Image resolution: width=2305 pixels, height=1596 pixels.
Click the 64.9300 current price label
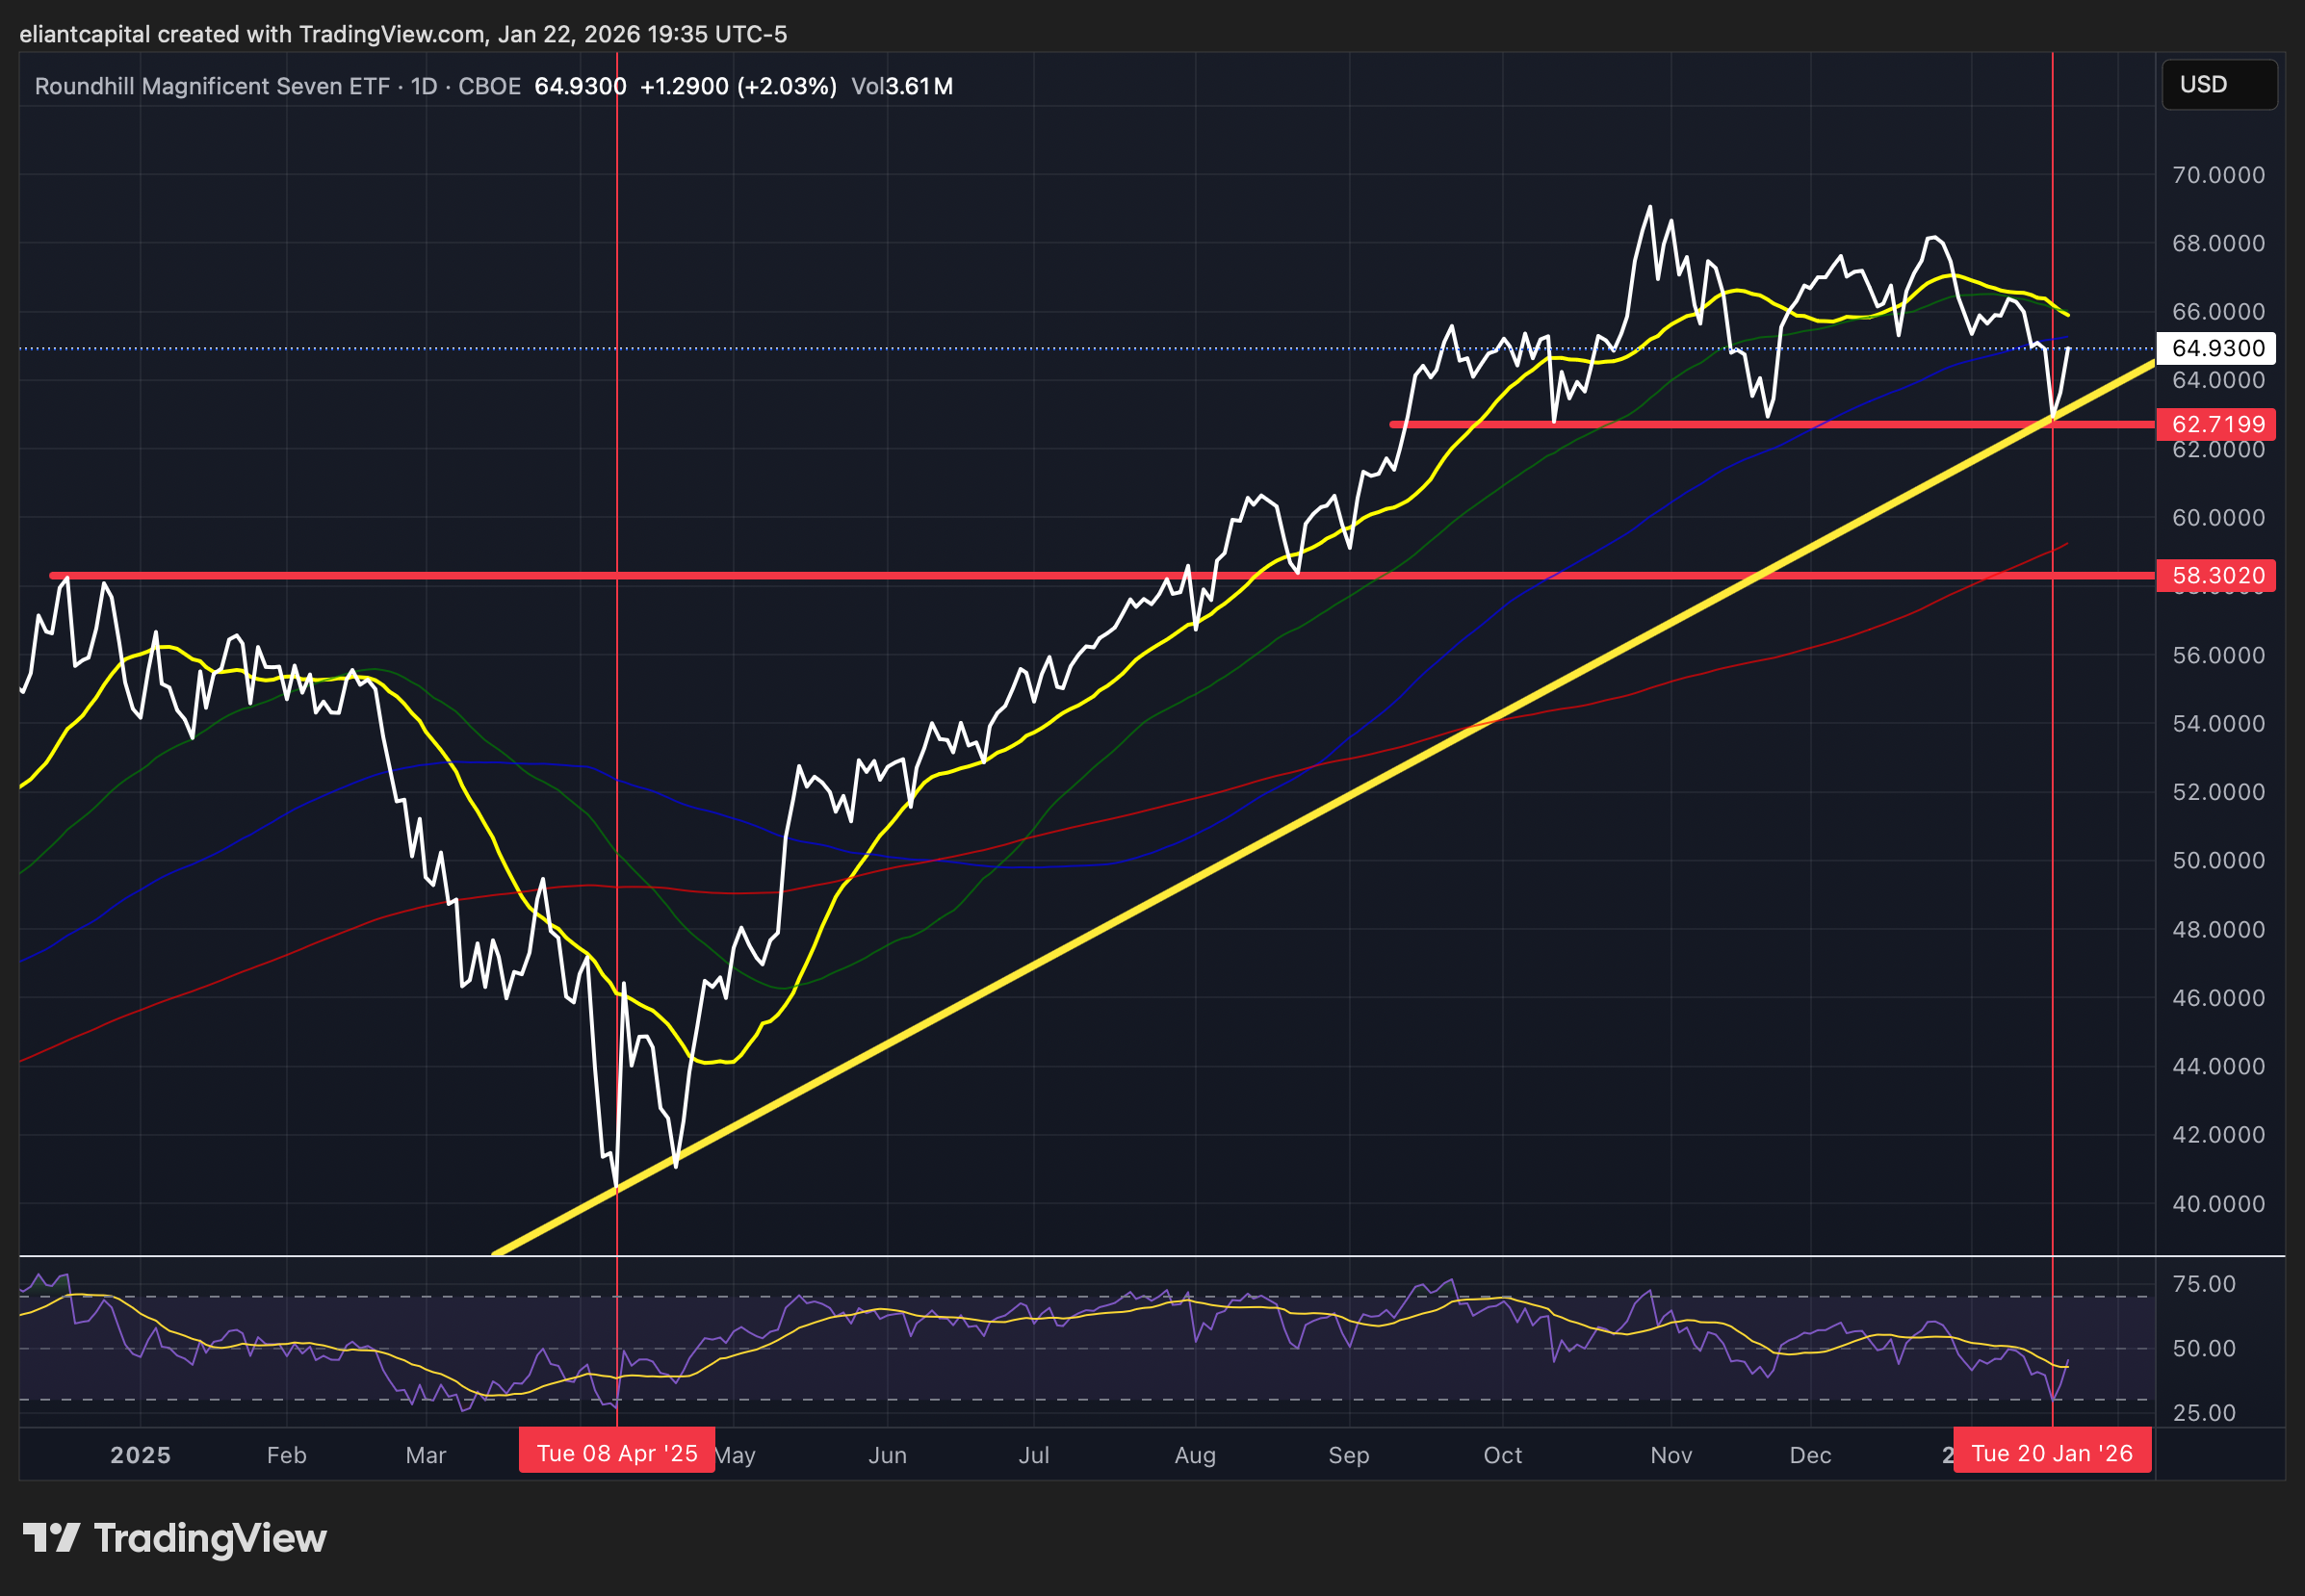(x=2216, y=348)
